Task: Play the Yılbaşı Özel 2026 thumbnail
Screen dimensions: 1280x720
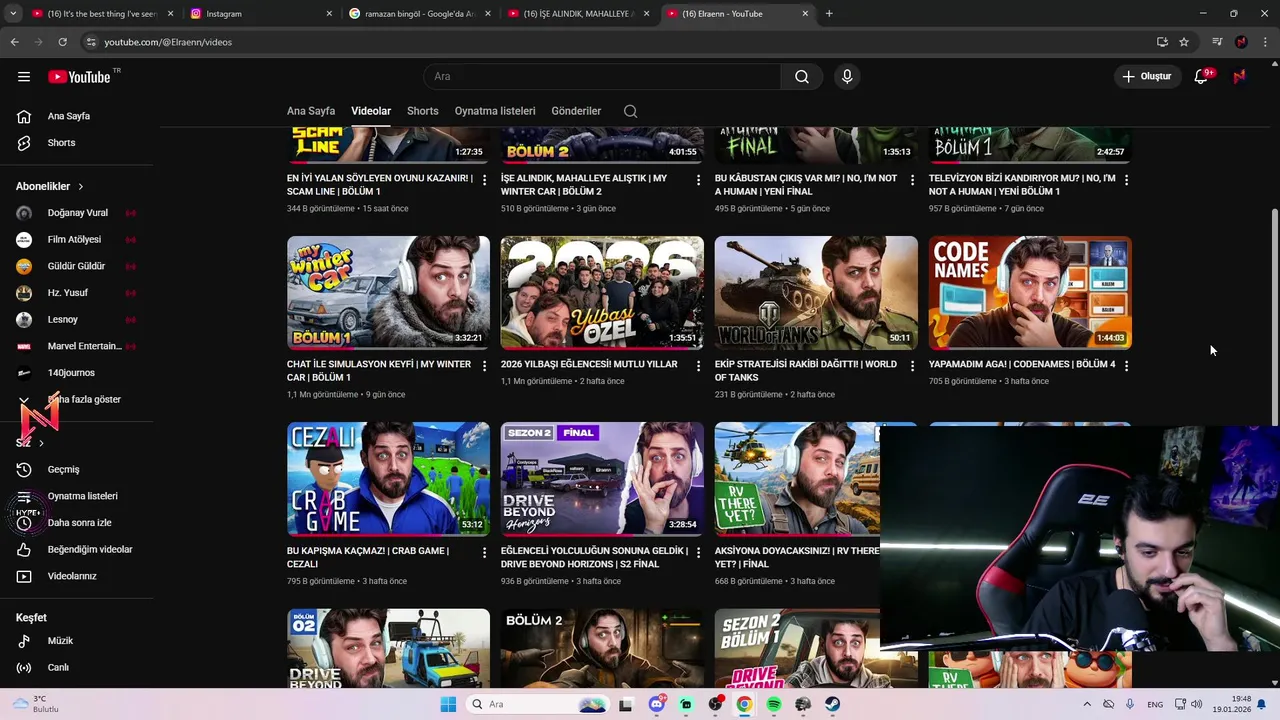Action: click(x=602, y=292)
